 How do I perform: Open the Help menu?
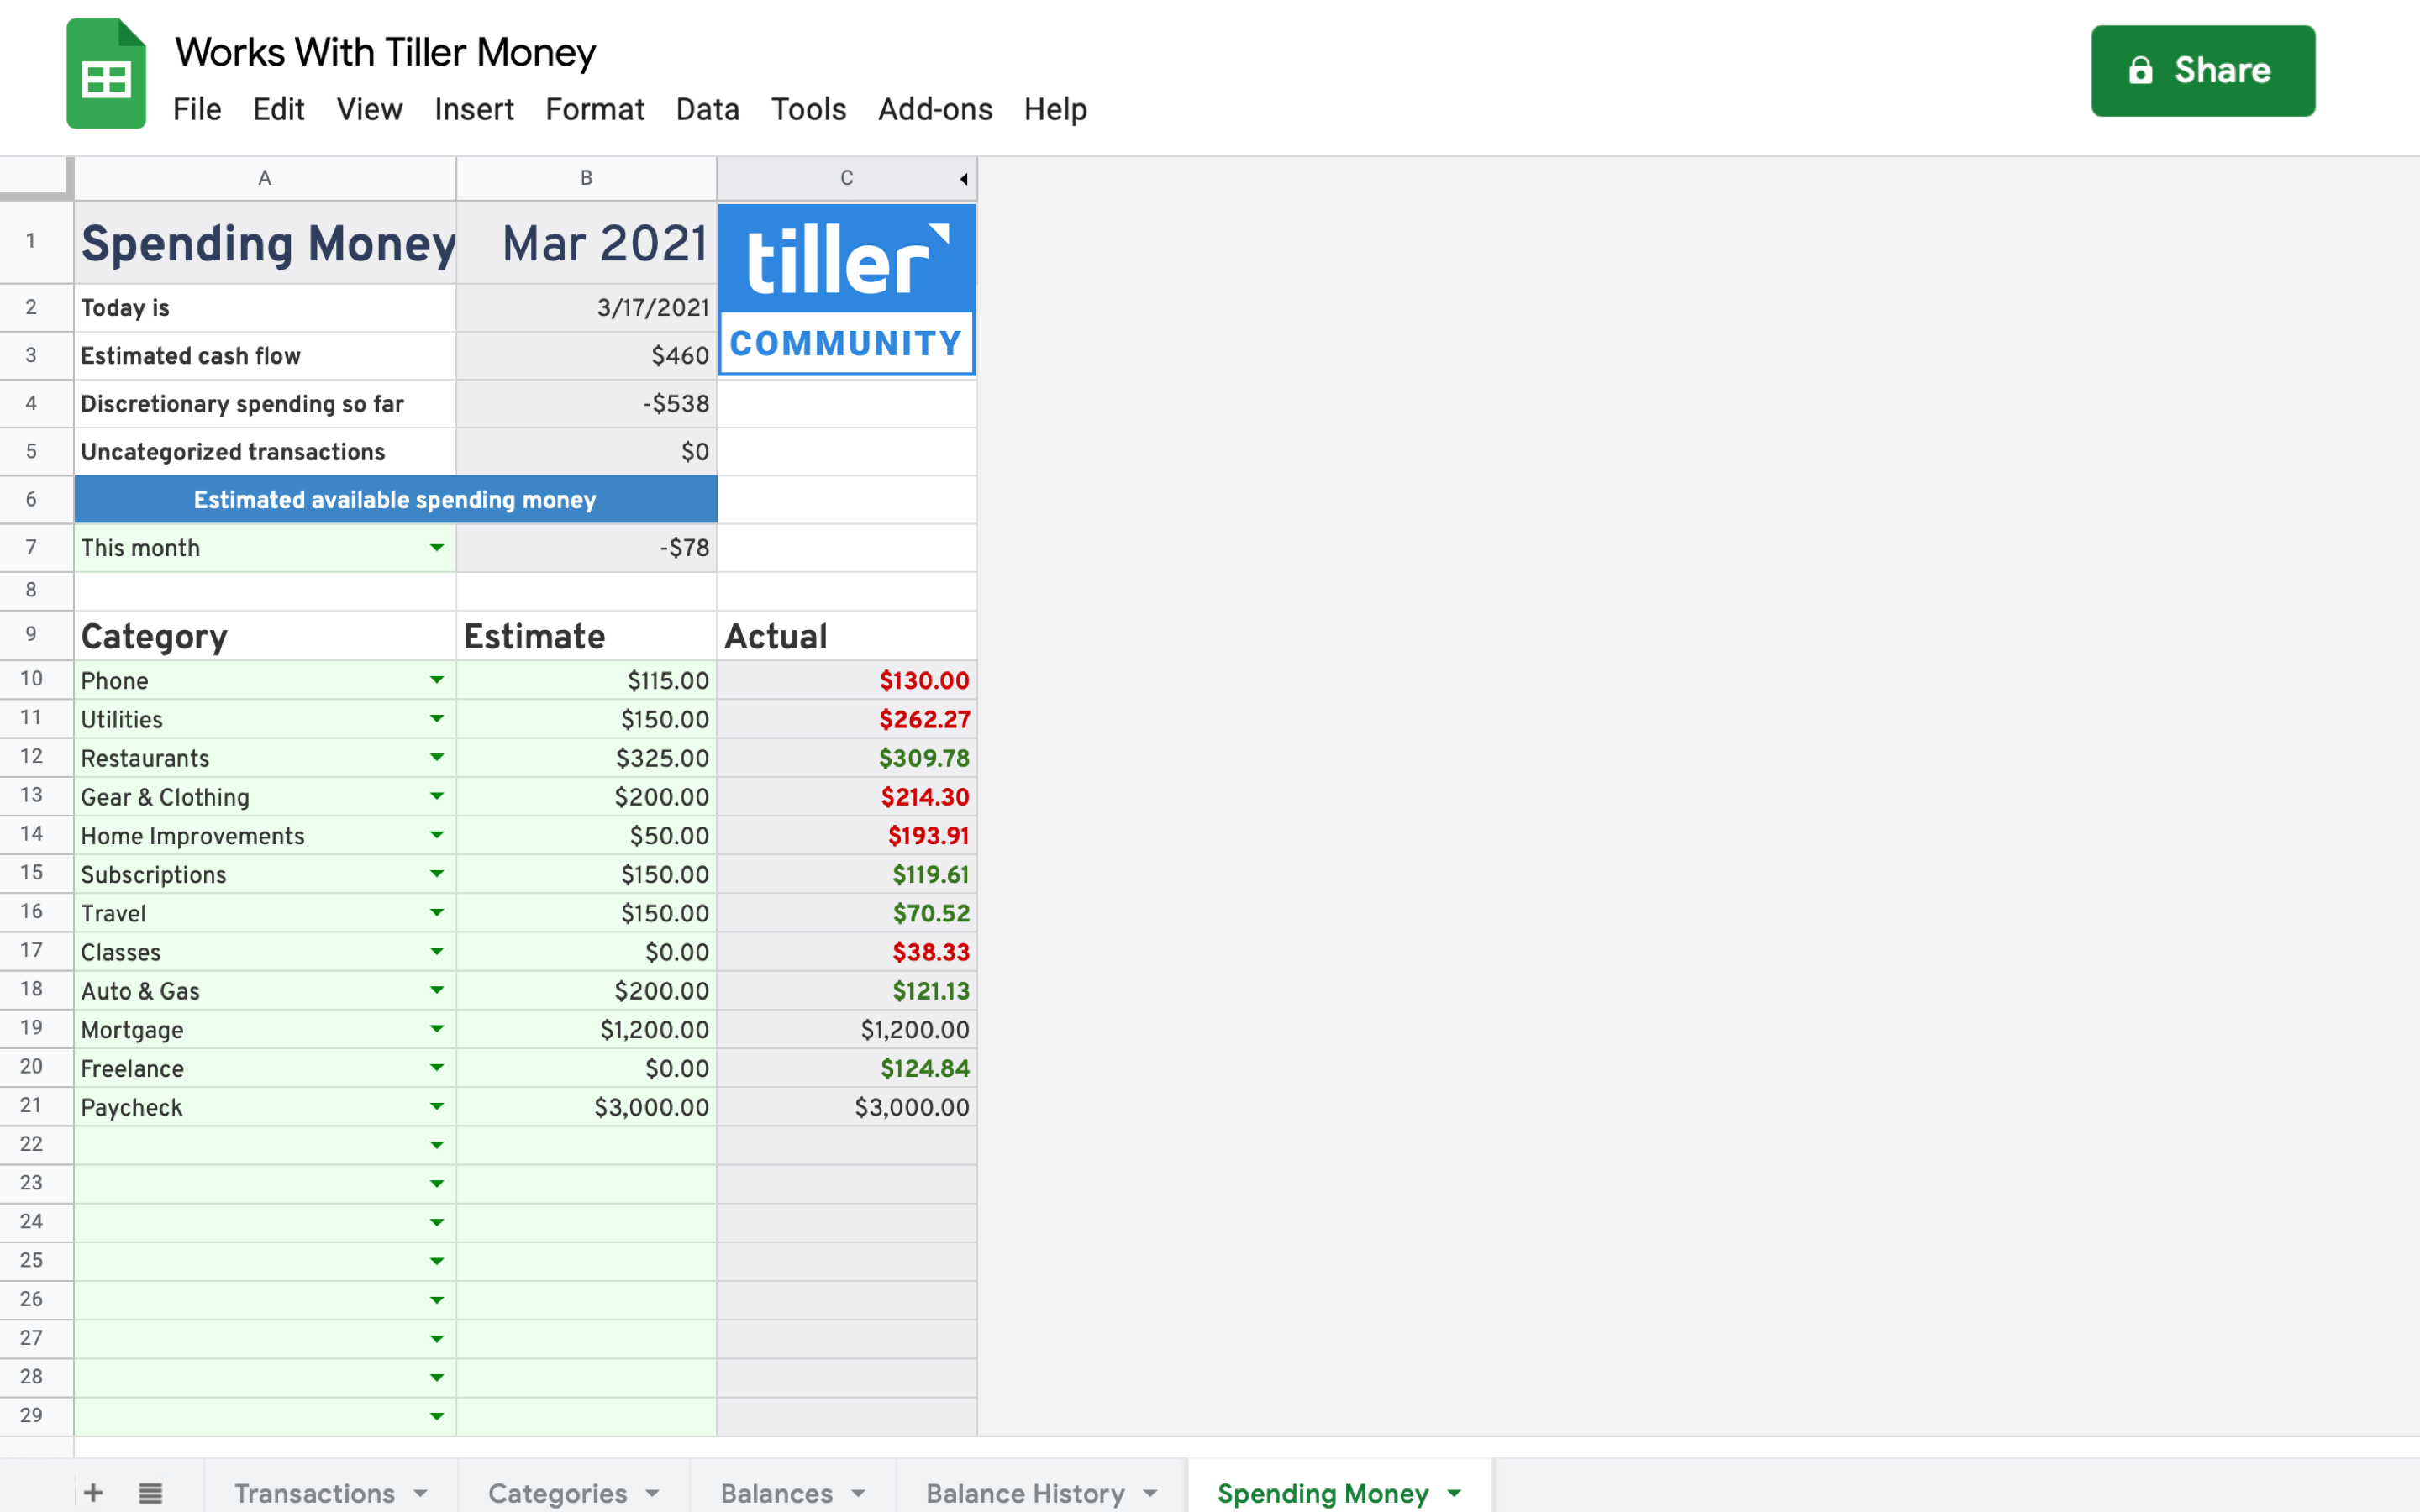[1055, 109]
